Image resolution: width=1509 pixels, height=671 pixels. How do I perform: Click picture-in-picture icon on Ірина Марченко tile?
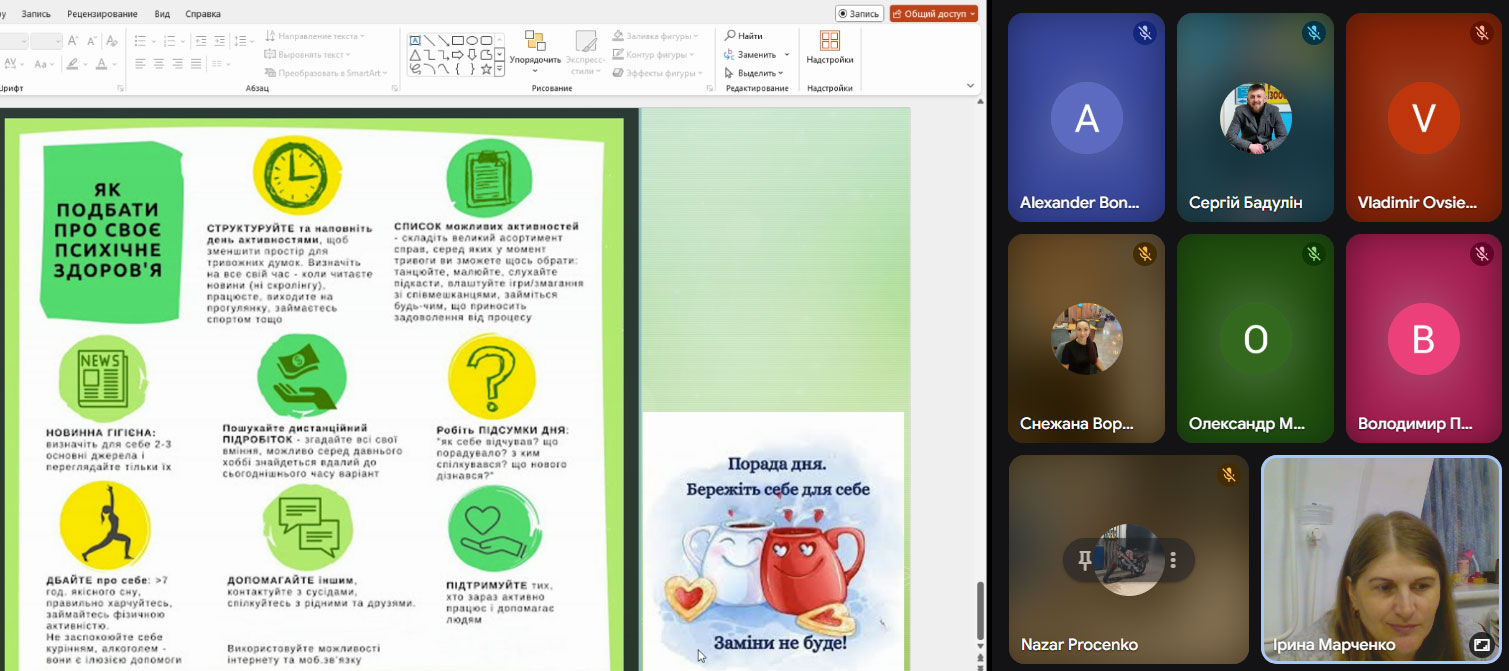click(1481, 645)
